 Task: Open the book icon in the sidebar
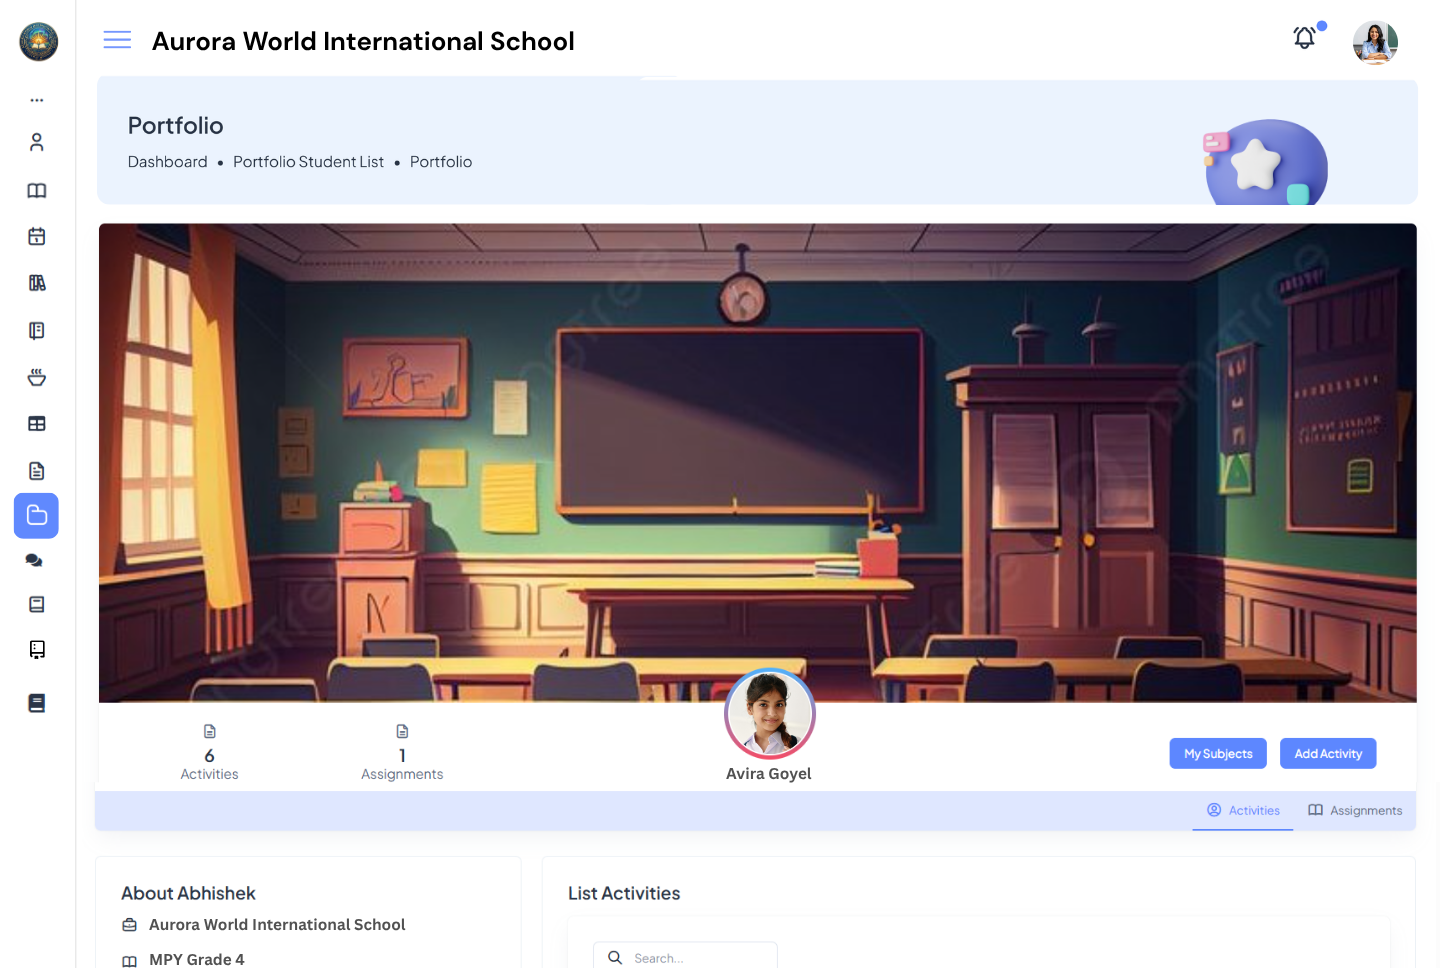[x=36, y=190]
